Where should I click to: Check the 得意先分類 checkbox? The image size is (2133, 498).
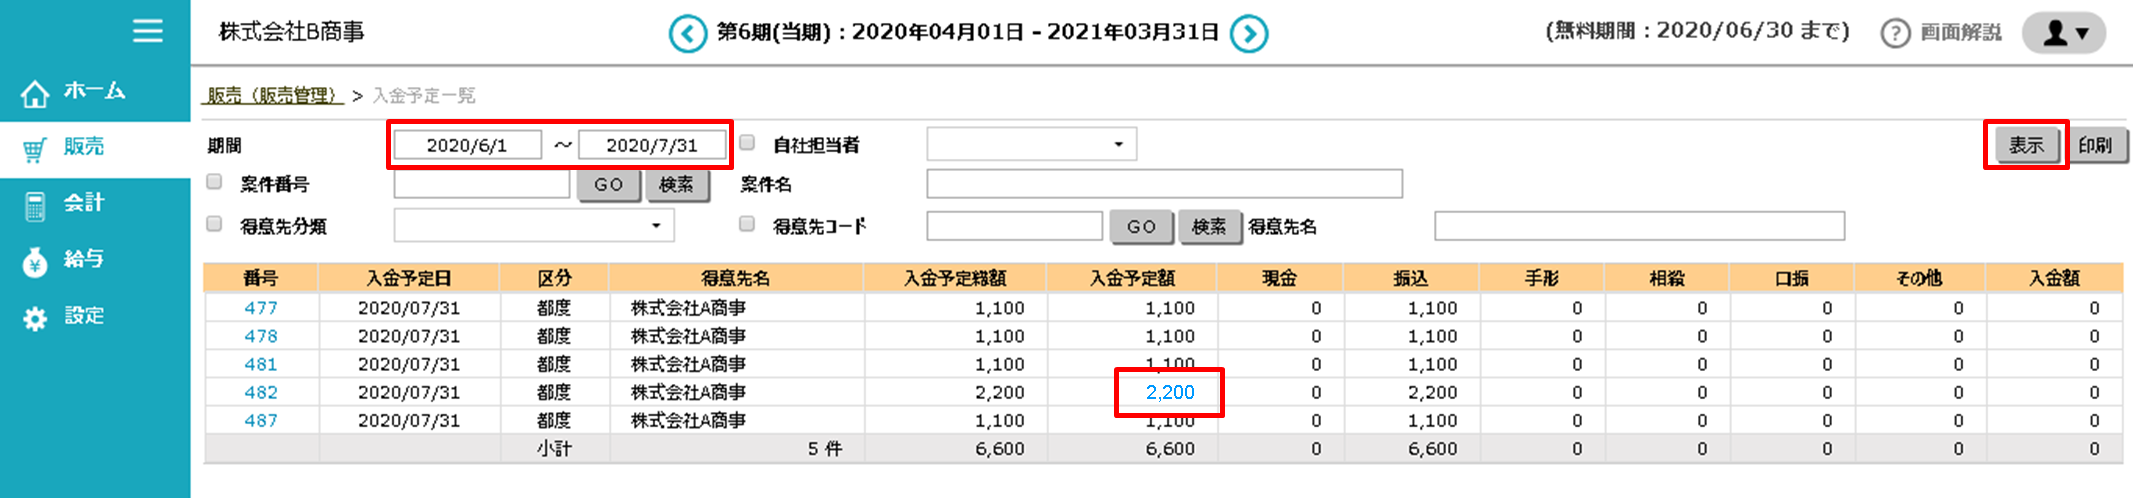point(214,224)
